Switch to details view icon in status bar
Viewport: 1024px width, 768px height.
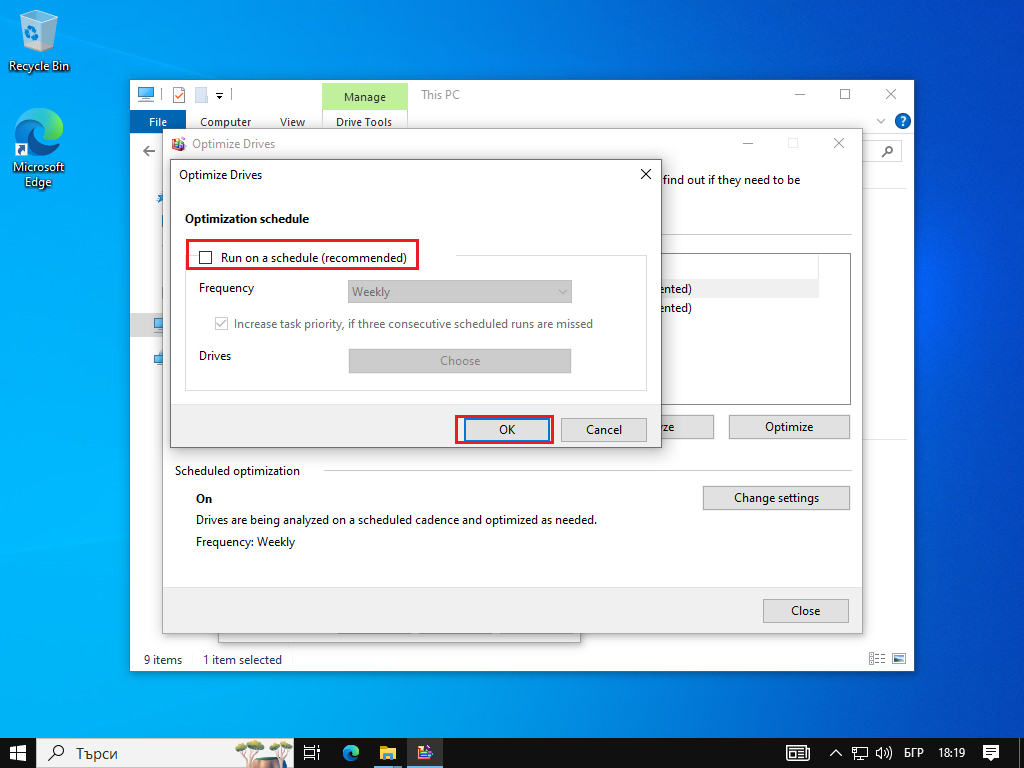[877, 659]
